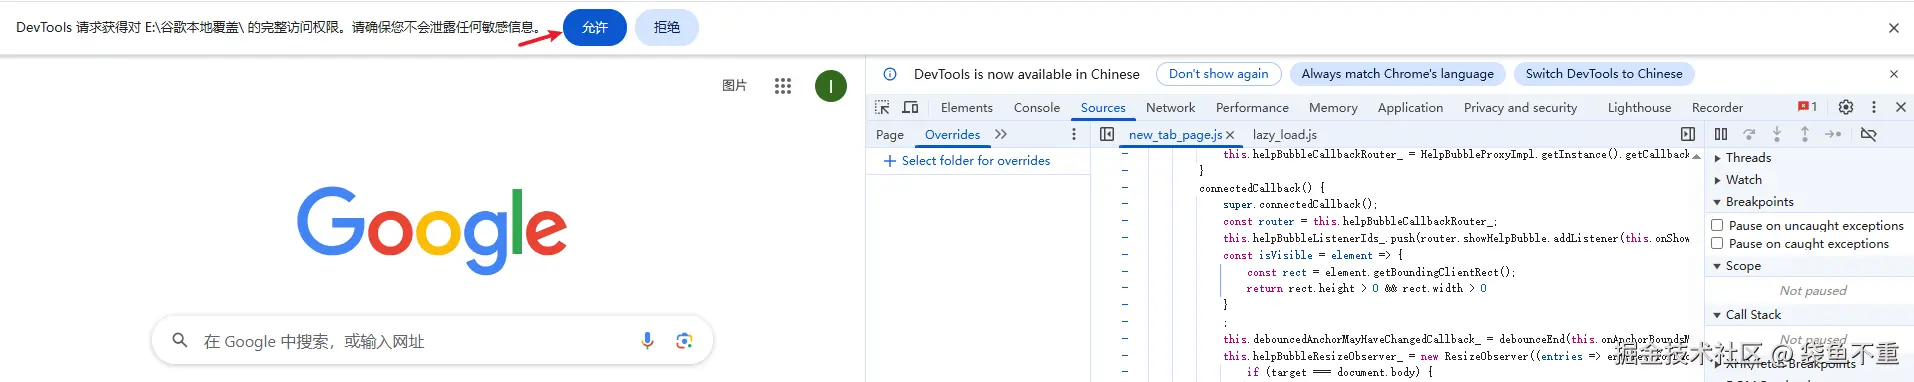This screenshot has height=382, width=1914.
Task: Toggle the navigator sidebar panel icon
Action: pyautogui.click(x=1107, y=134)
